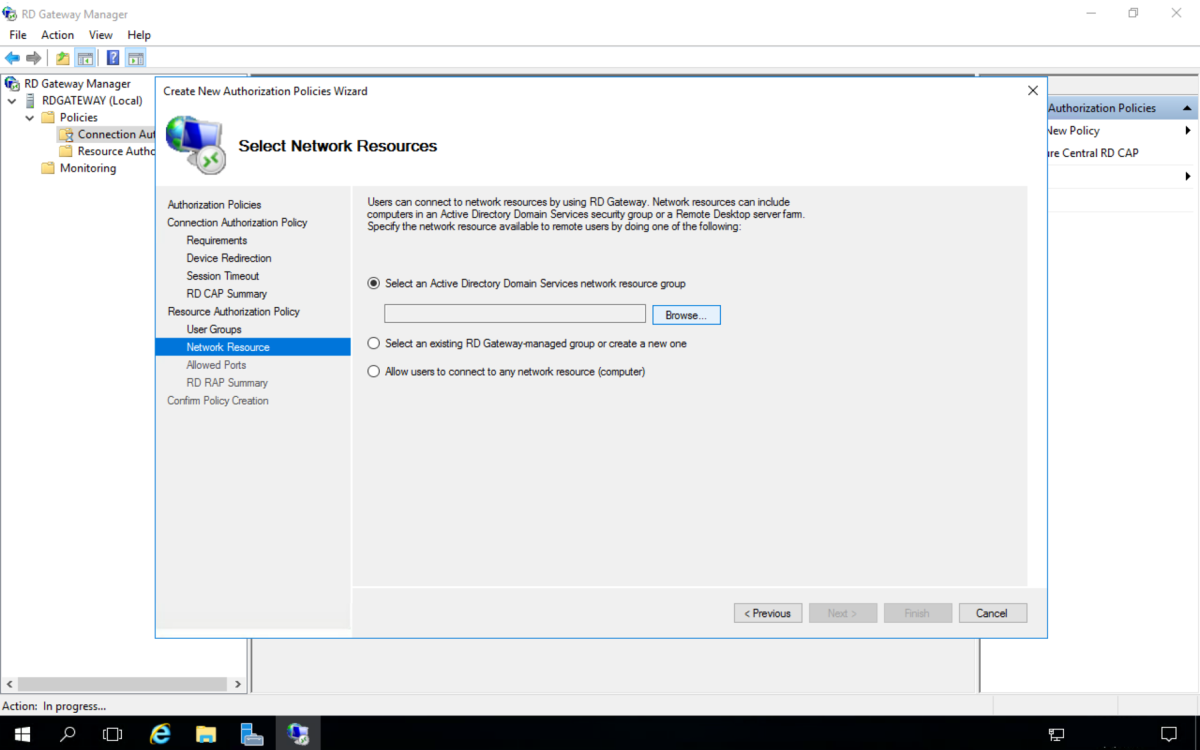This screenshot has height=750, width=1200.
Task: Click the Previous button in the wizard
Action: click(767, 612)
